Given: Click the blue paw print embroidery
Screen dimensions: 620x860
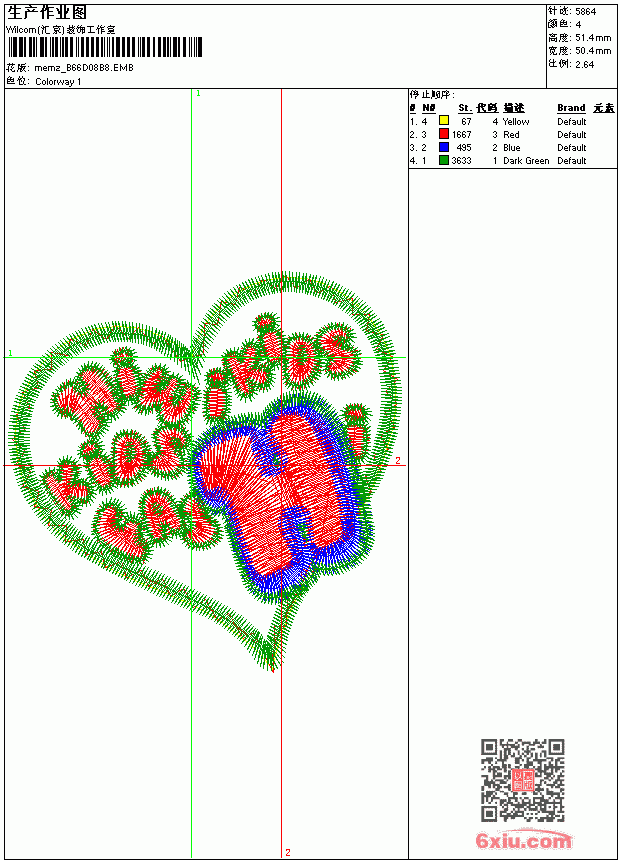Looking at the screenshot, I should click(x=283, y=496).
